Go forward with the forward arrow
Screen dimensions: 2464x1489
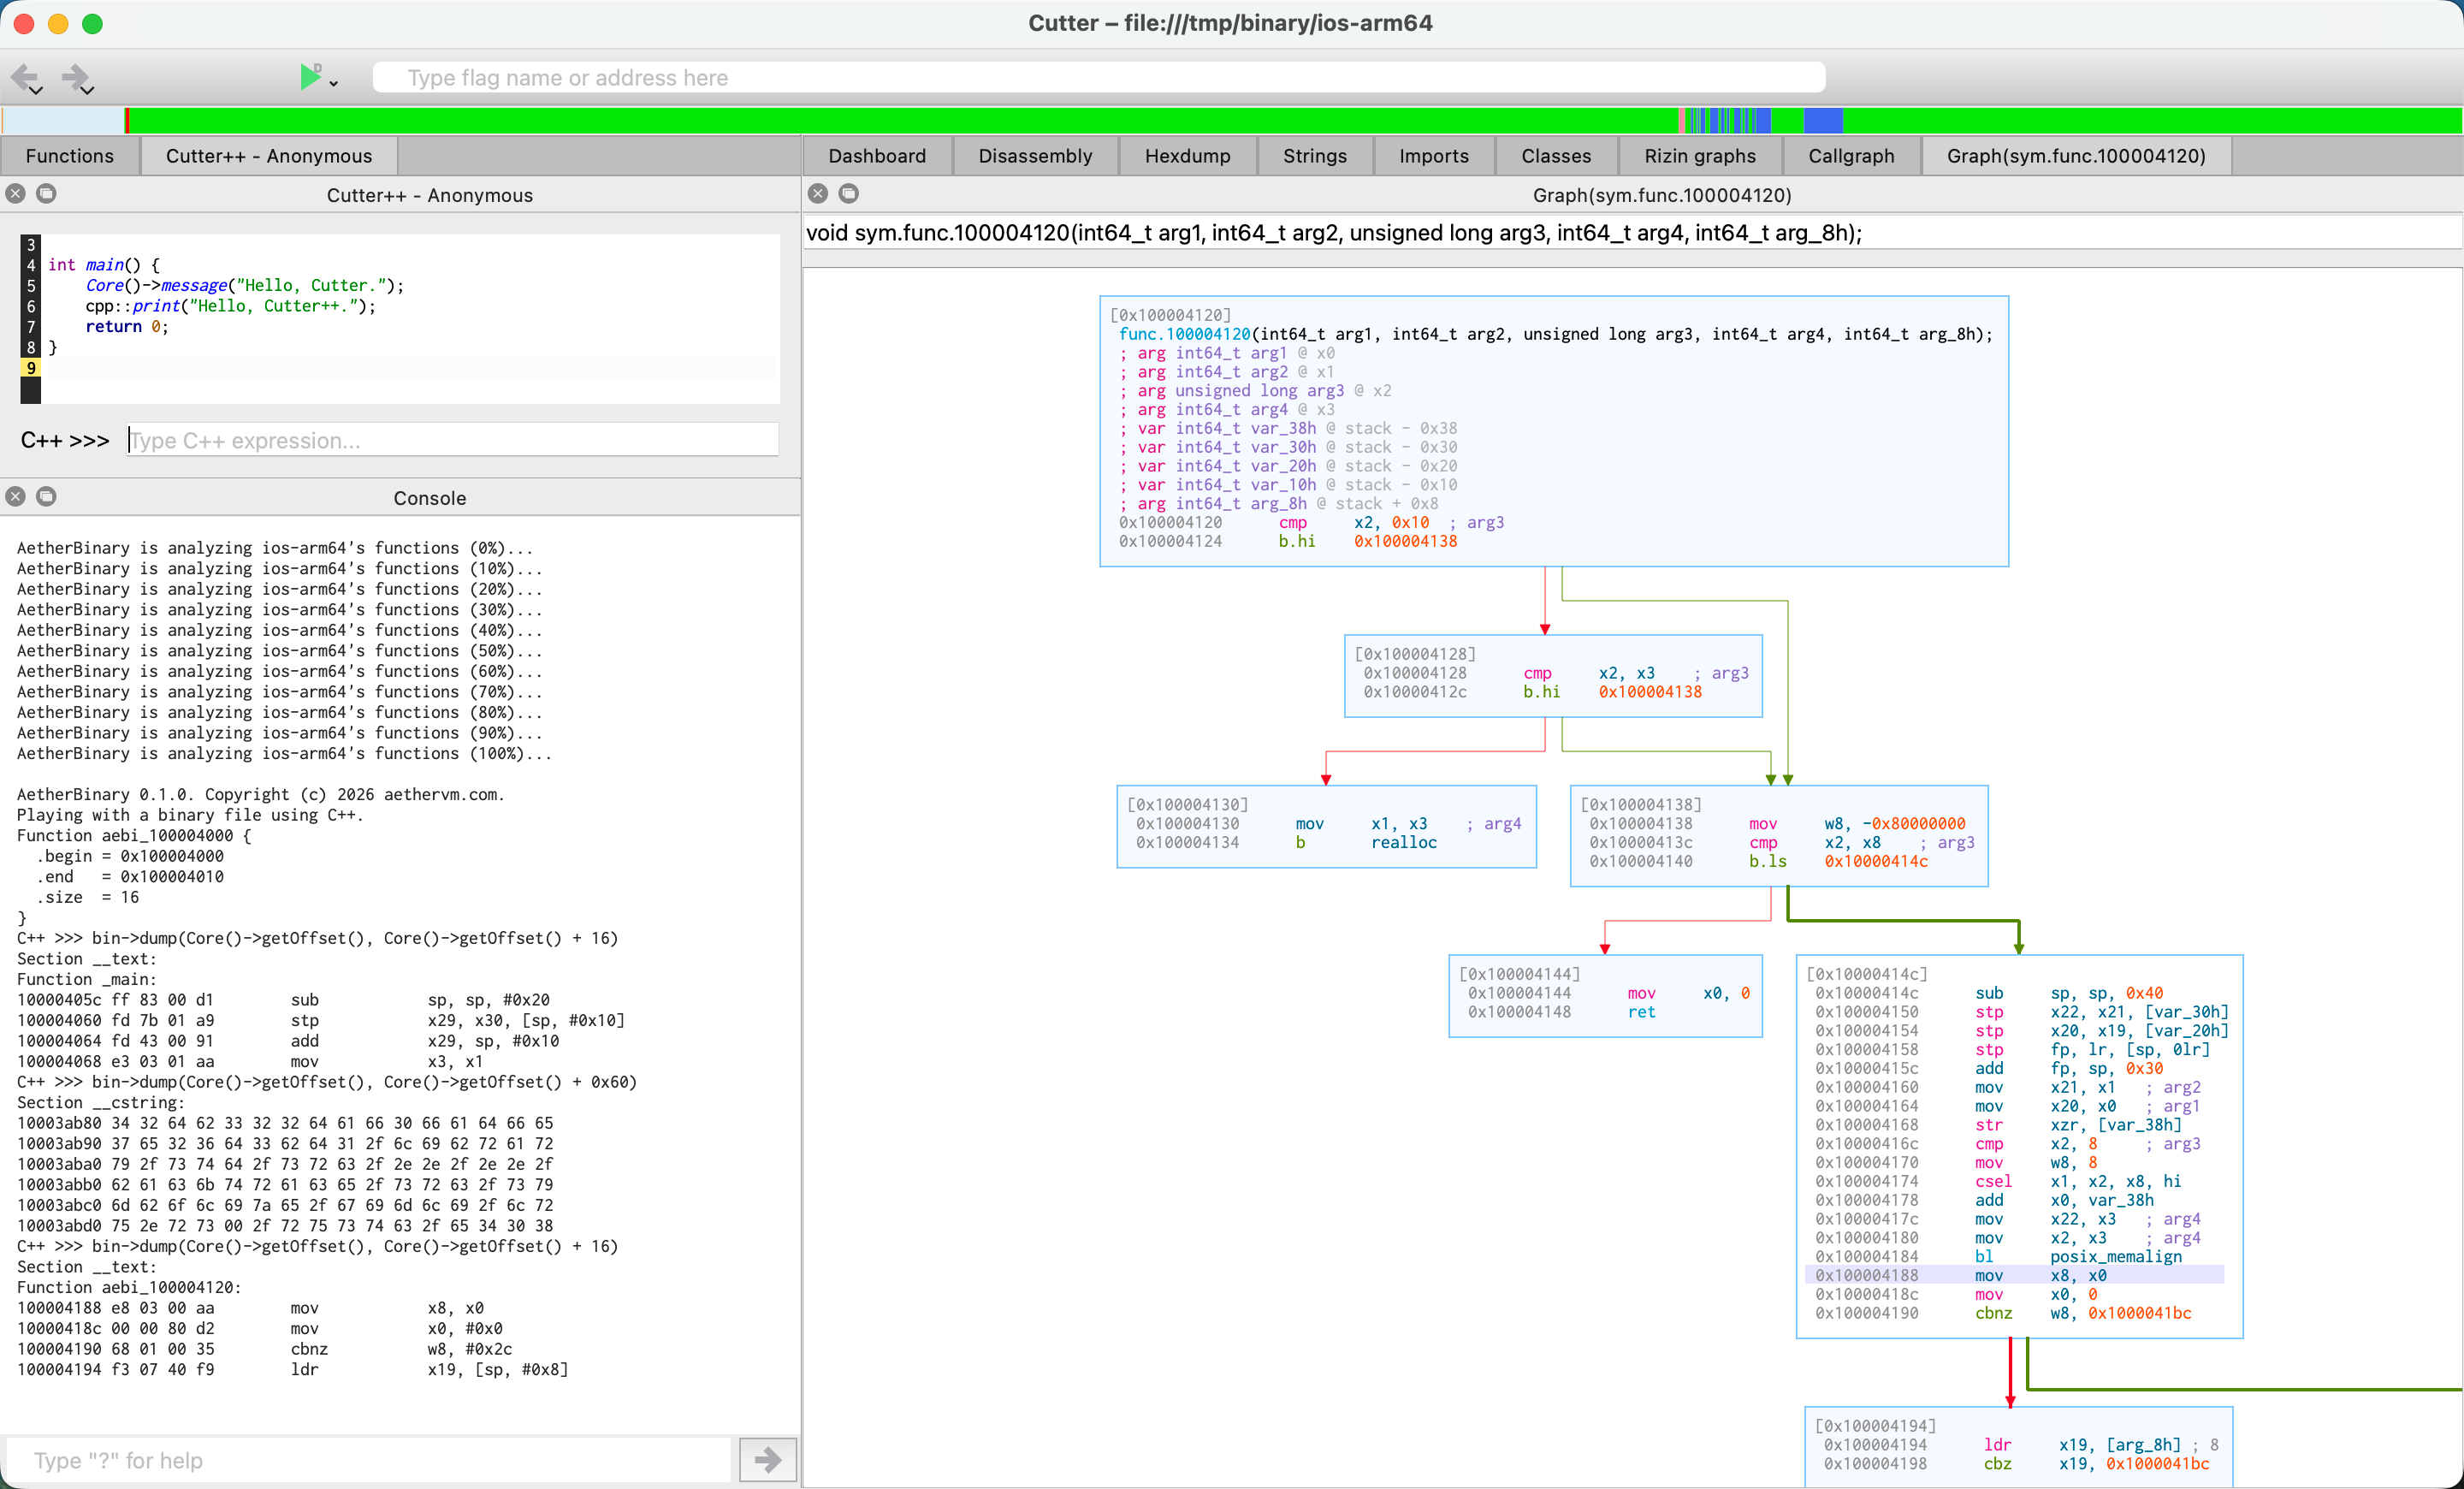point(76,78)
